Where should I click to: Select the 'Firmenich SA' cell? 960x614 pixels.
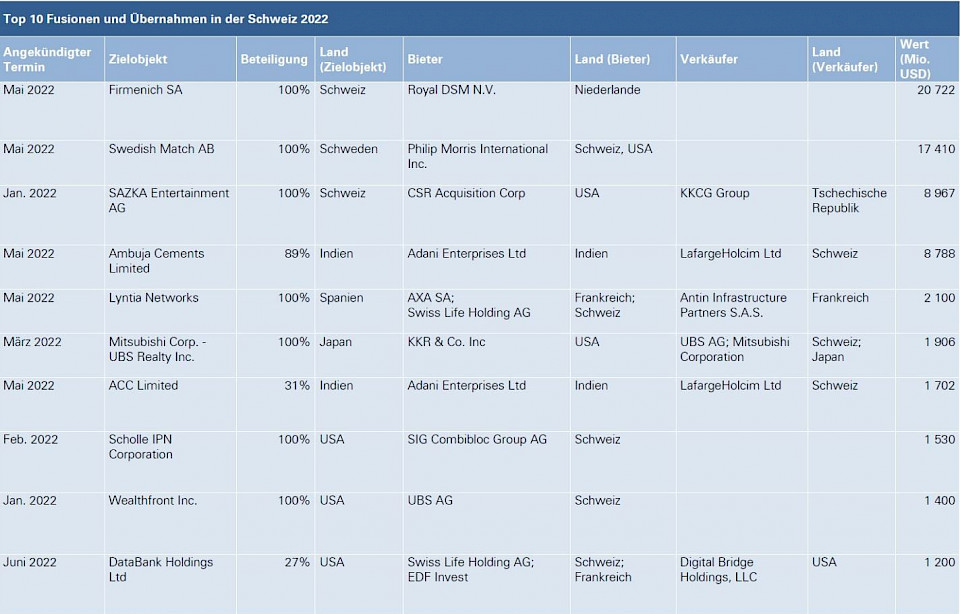point(145,90)
